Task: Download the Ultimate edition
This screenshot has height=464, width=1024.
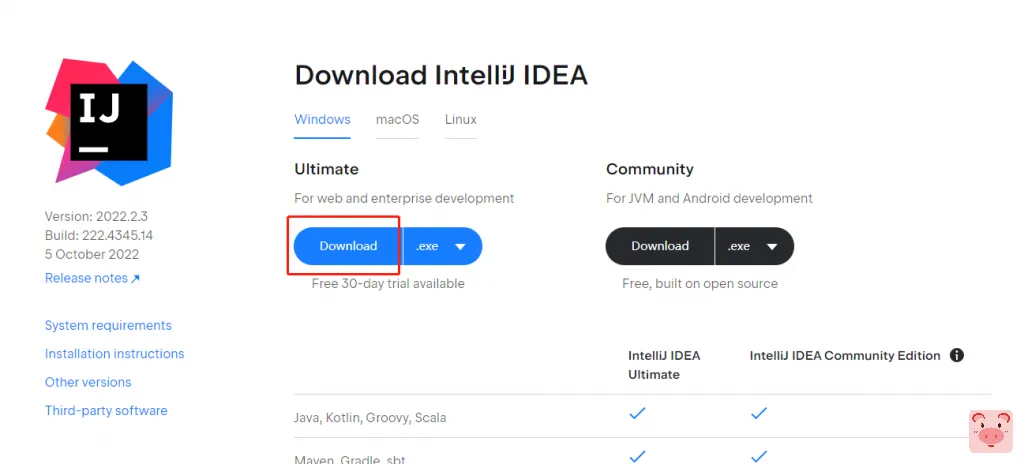Action: tap(348, 246)
